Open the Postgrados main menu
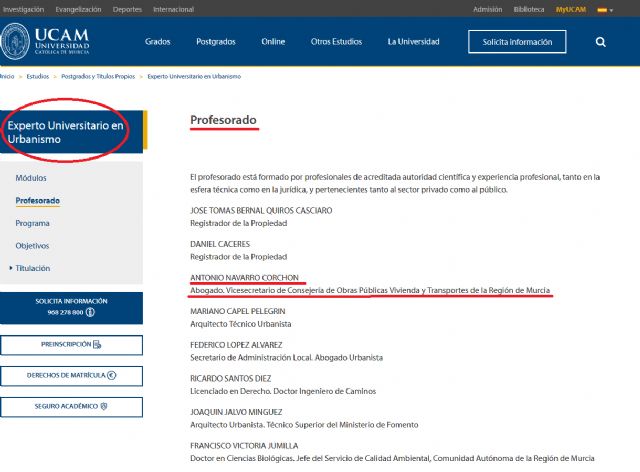Viewport: 640px width, 472px height. 215,42
